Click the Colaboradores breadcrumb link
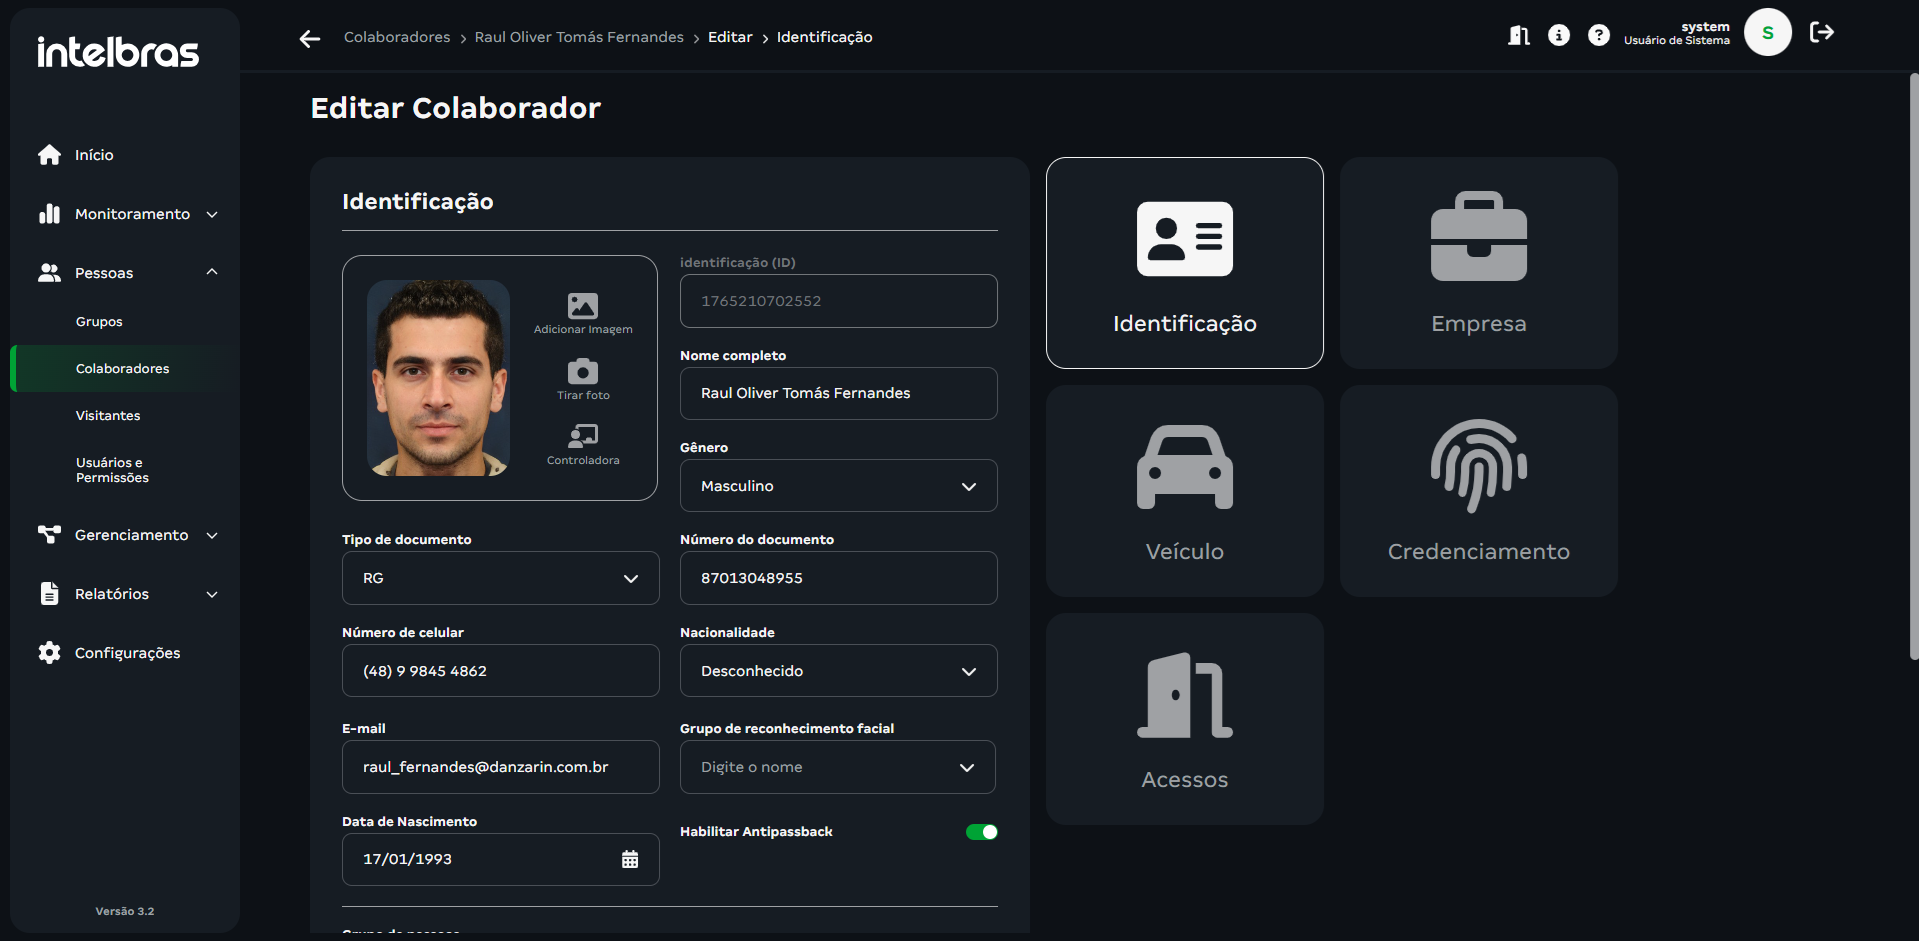 [x=397, y=37]
